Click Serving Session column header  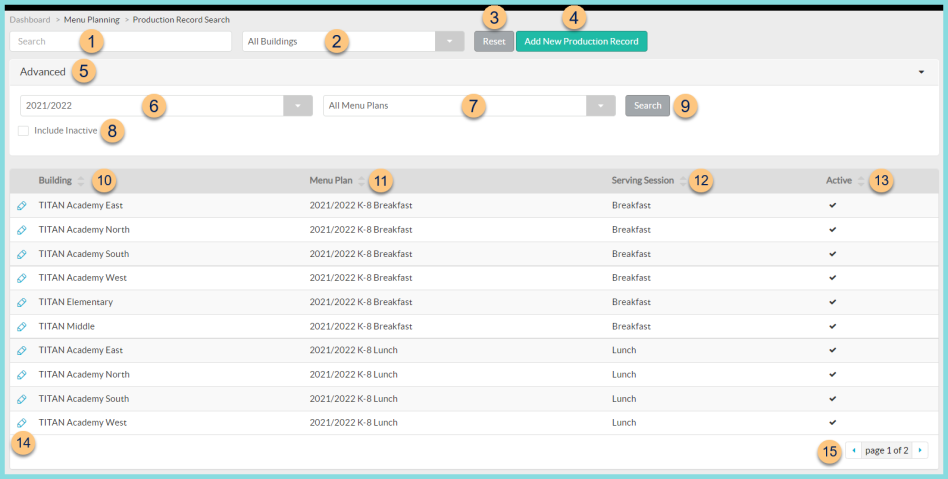(x=643, y=180)
